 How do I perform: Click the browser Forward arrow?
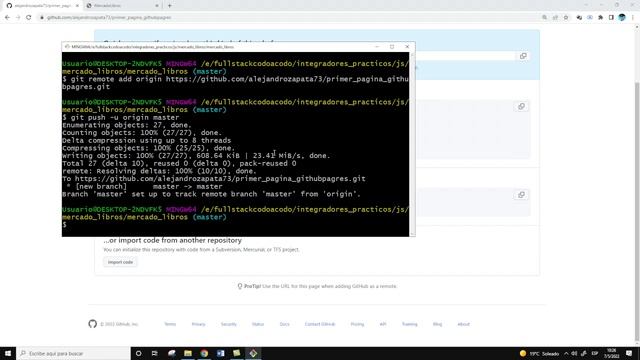click(x=18, y=18)
